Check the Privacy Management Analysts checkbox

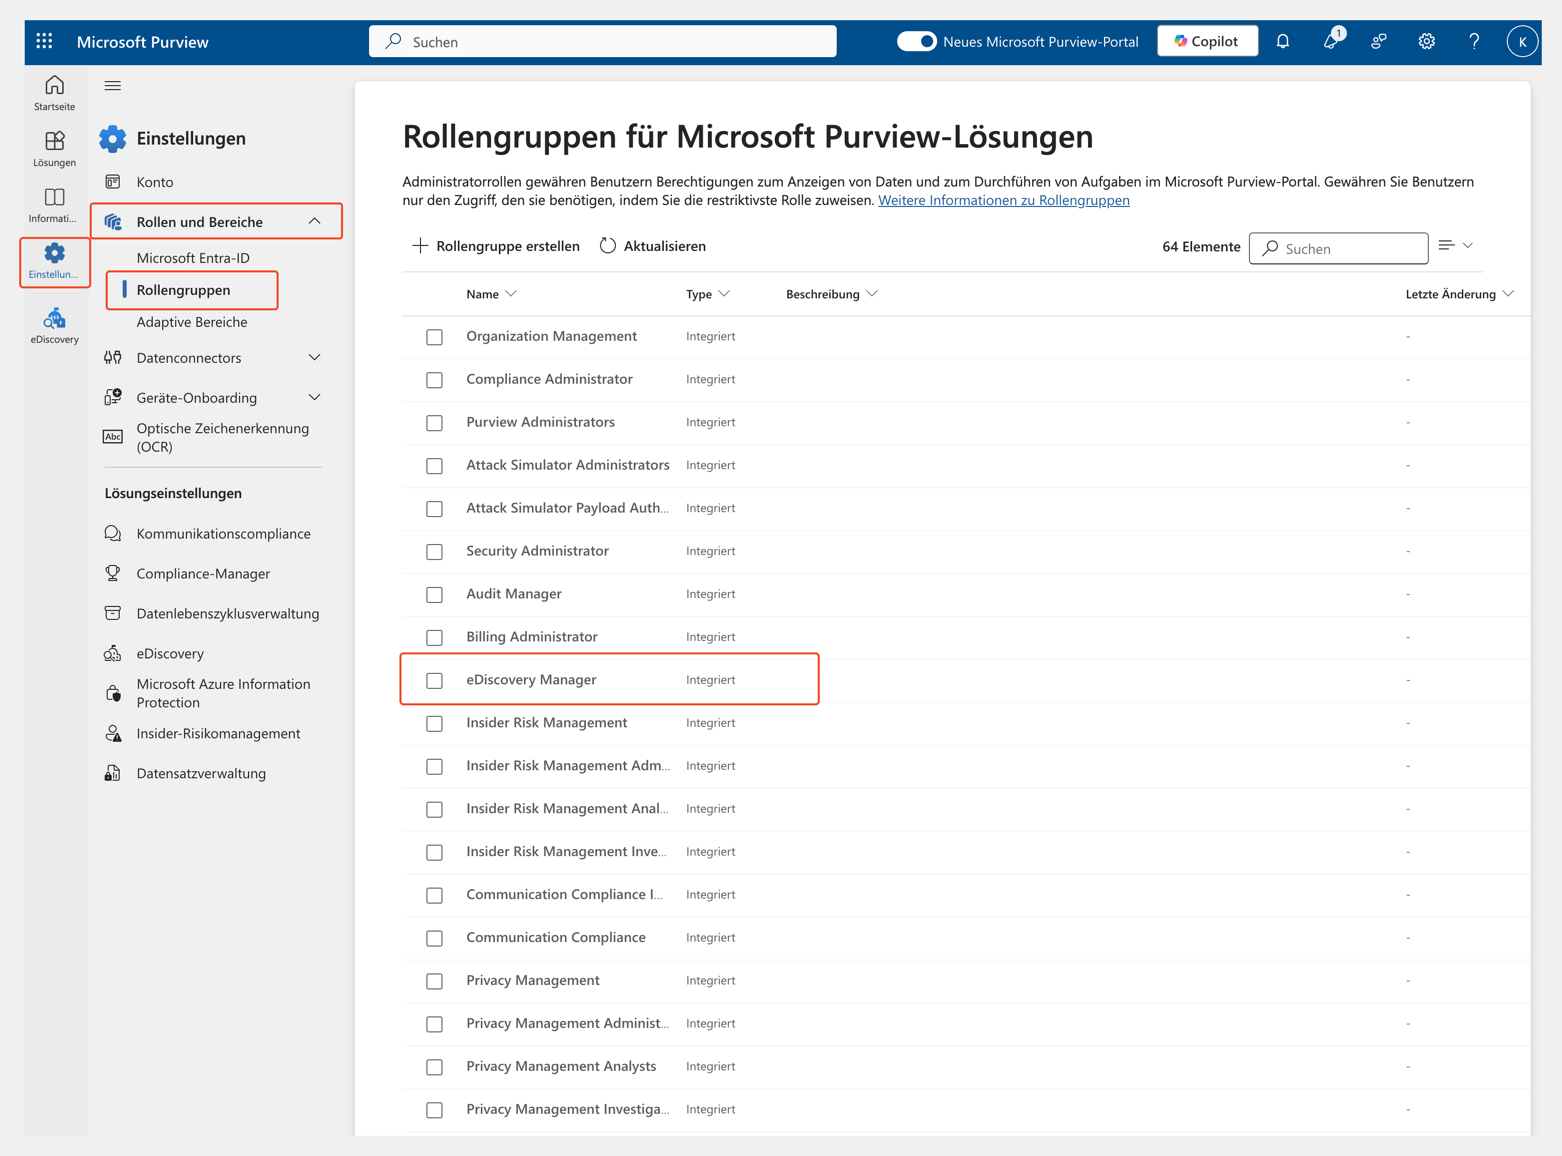tap(434, 1067)
